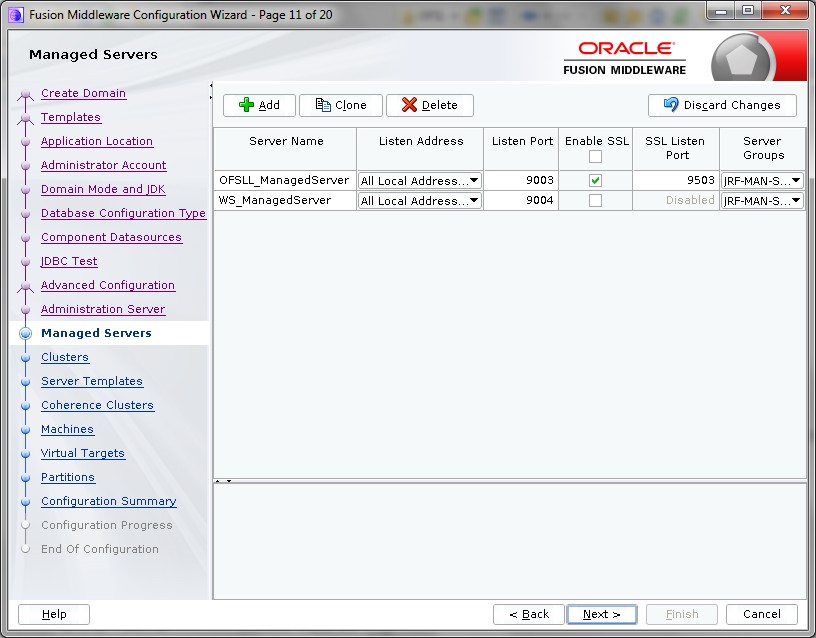Click SSL Listen Port 9503 field
This screenshot has height=638, width=816.
point(675,180)
